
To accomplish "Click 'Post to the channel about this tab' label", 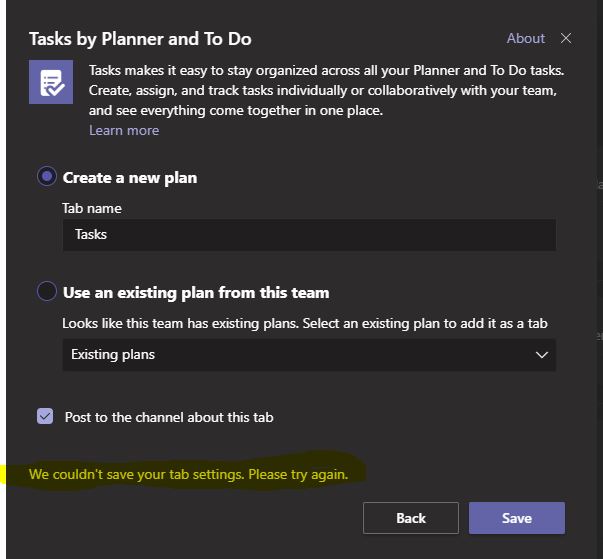I will [169, 417].
